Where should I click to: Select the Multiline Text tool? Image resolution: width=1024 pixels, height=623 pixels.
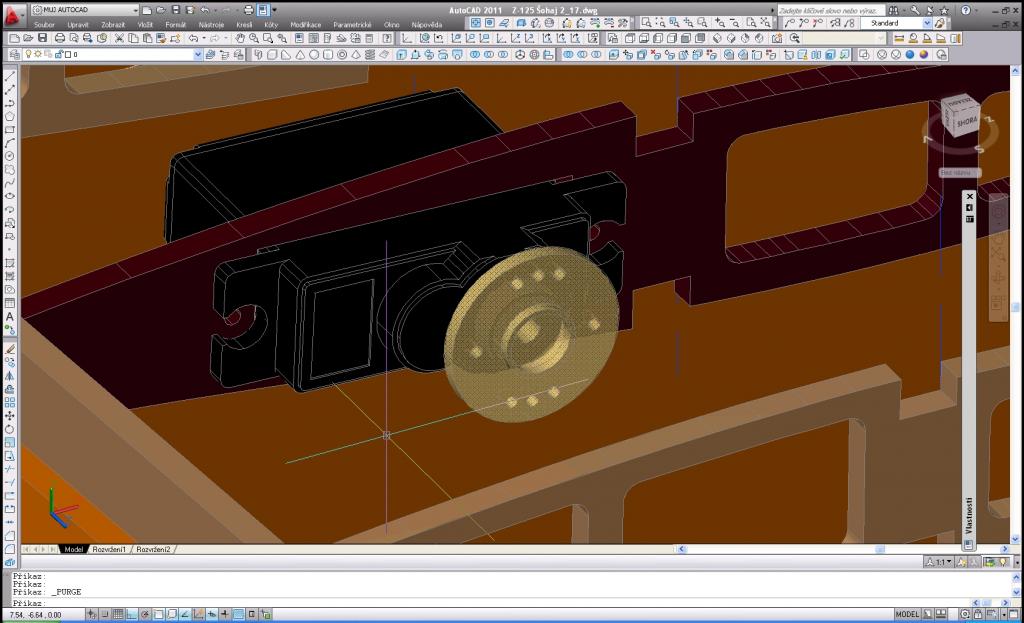[10, 316]
